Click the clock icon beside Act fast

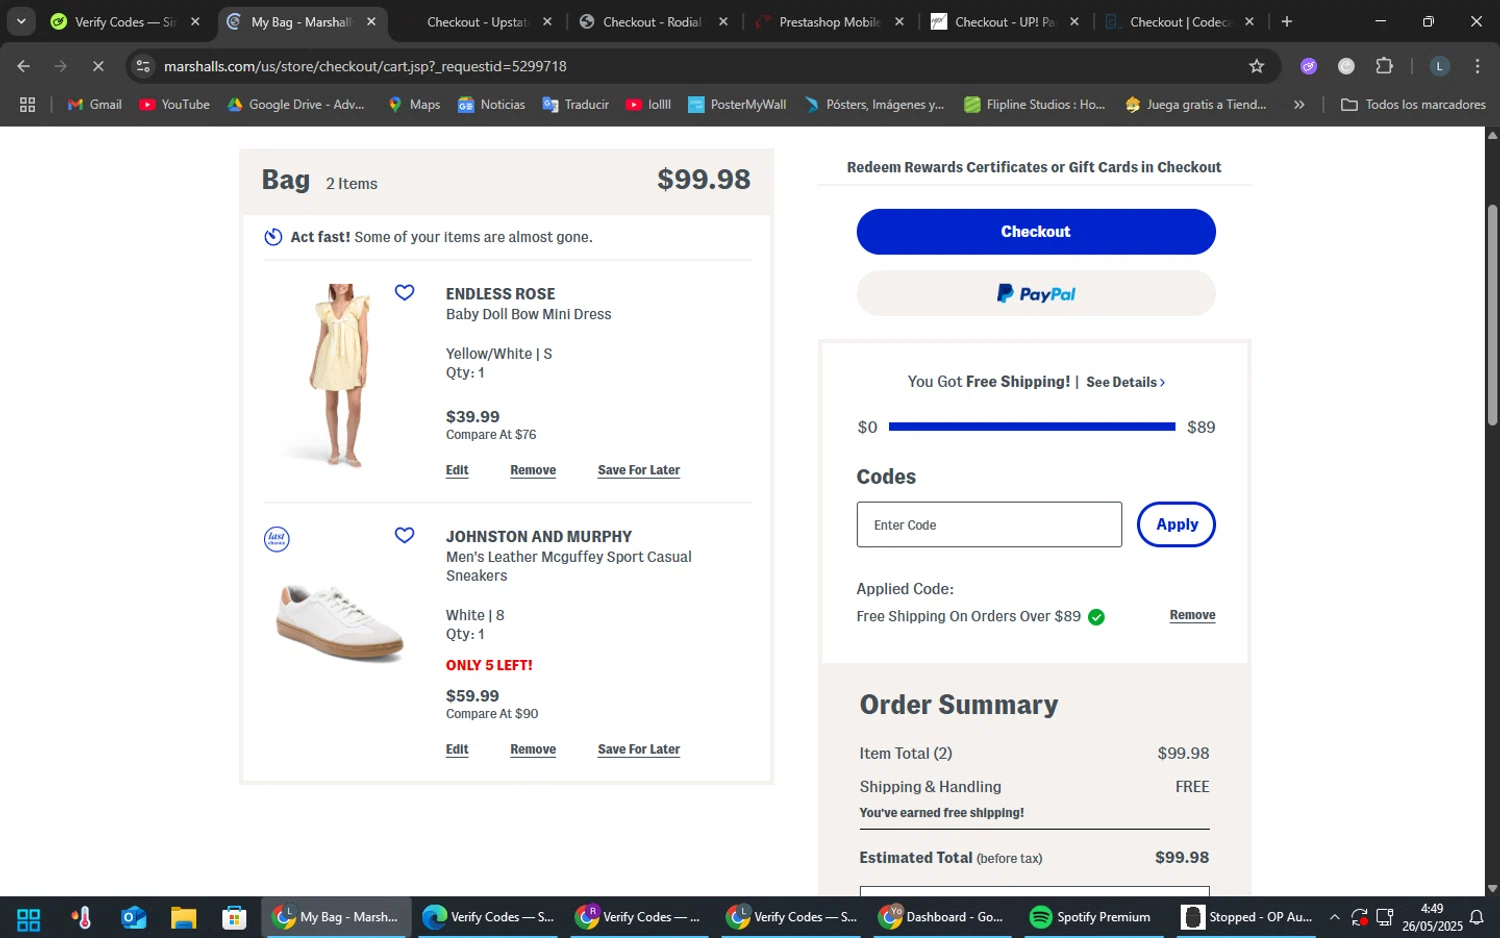point(273,237)
